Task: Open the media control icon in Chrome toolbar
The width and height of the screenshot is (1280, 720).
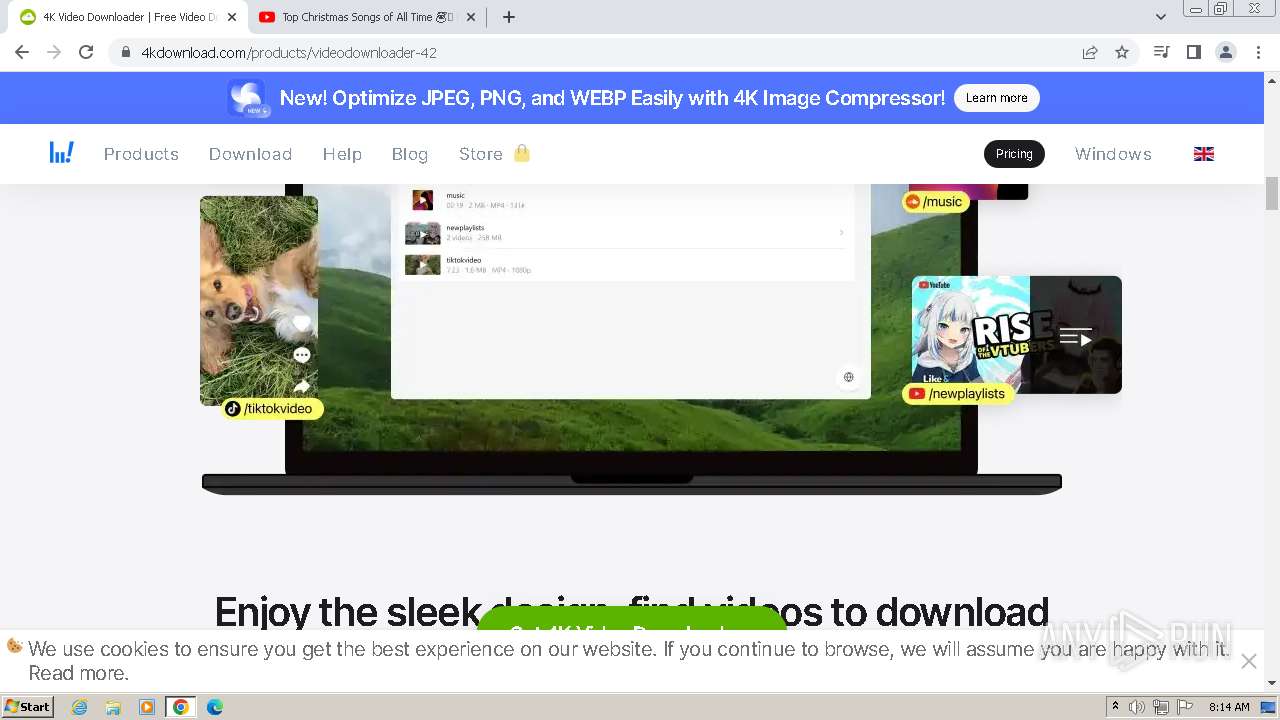Action: [1161, 52]
